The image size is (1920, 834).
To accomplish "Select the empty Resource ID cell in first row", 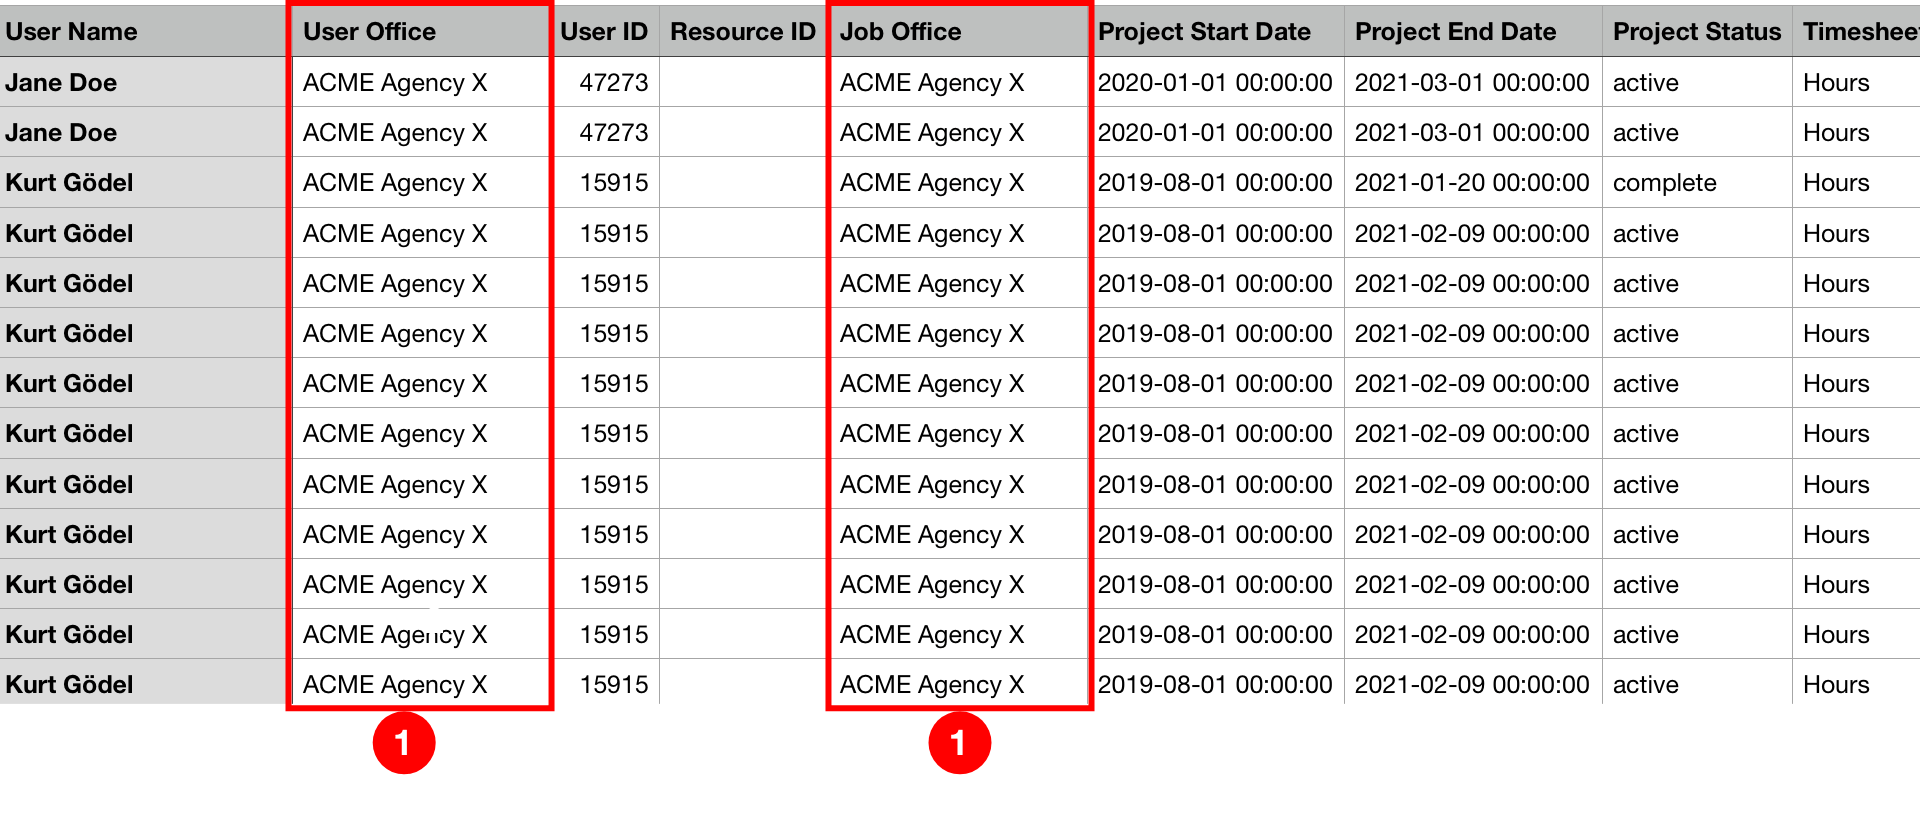I will (743, 82).
